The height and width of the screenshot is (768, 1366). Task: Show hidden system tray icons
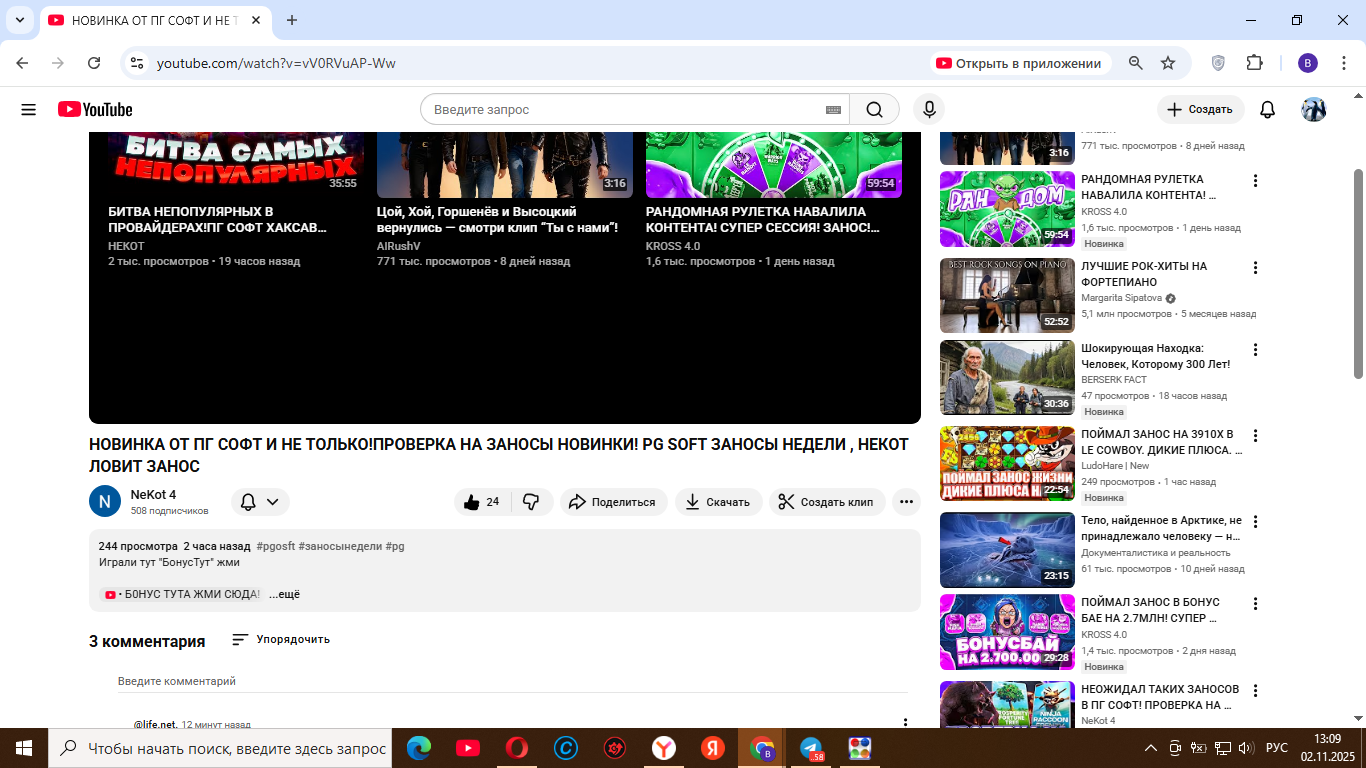(1151, 748)
